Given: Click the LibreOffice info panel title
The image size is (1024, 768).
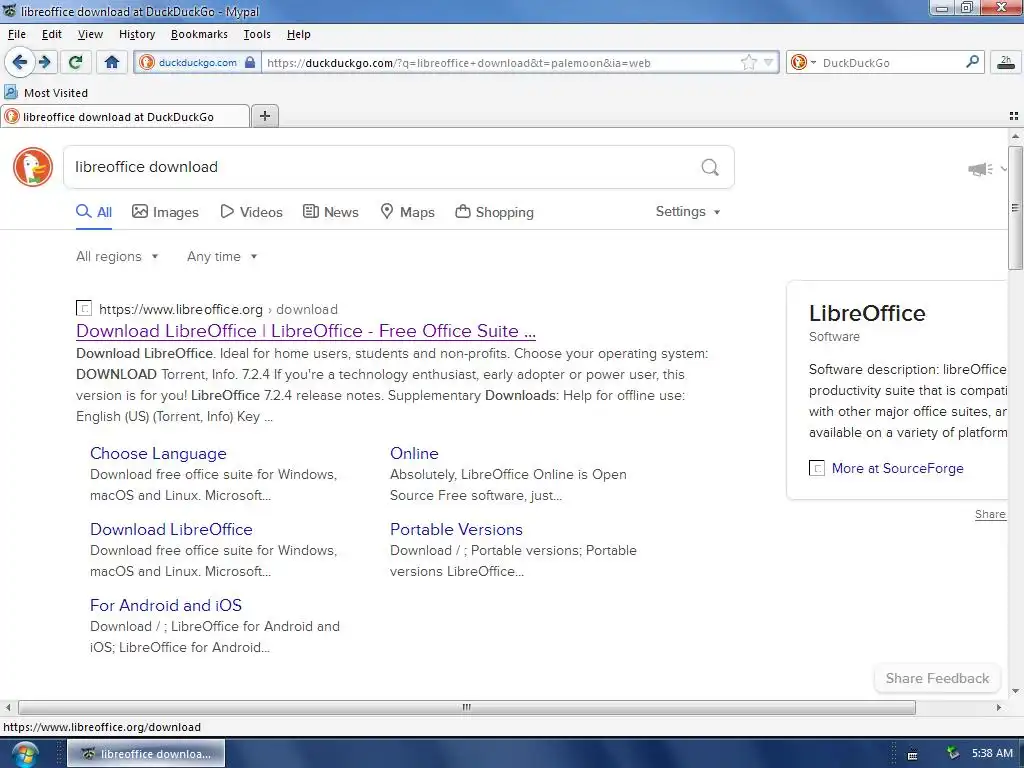Looking at the screenshot, I should pyautogui.click(x=867, y=313).
